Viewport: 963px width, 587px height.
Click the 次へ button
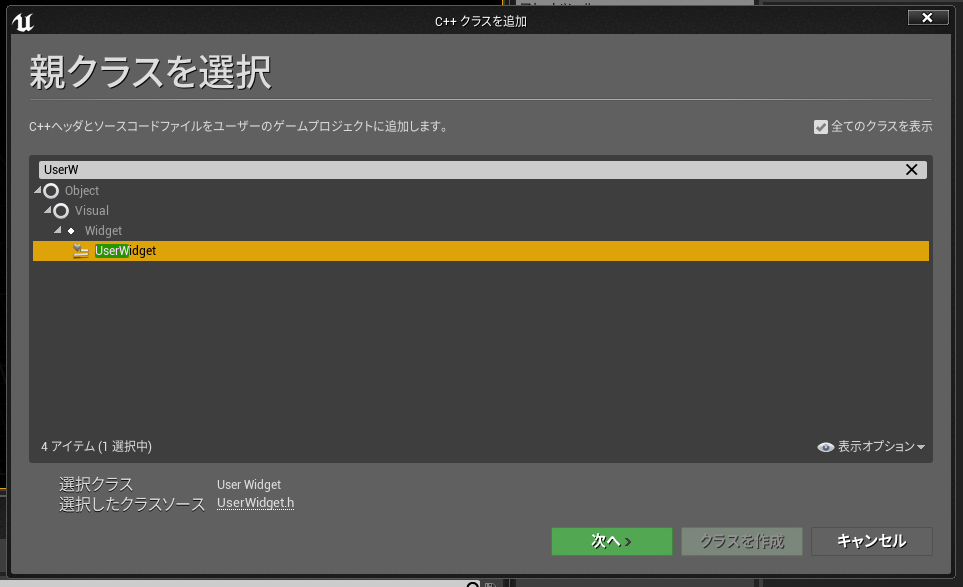(x=612, y=541)
